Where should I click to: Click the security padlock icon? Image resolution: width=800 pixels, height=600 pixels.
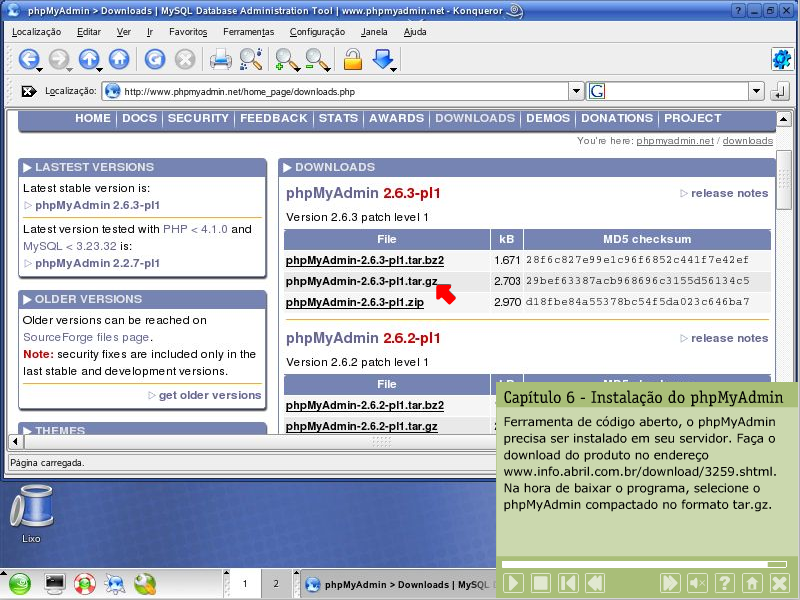[x=352, y=59]
